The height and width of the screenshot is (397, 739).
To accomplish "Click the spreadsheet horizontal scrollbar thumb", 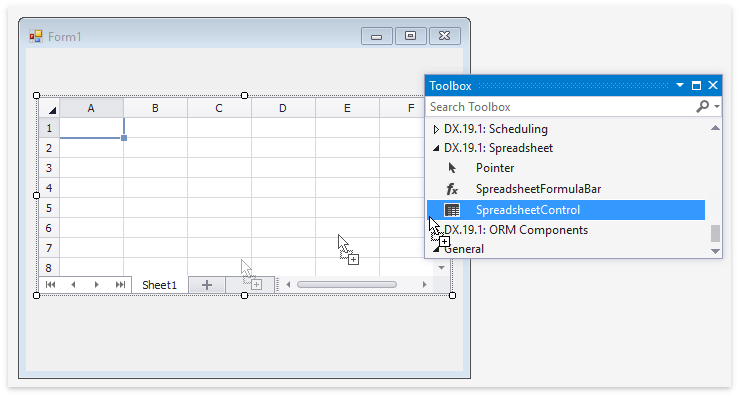I will (x=346, y=284).
